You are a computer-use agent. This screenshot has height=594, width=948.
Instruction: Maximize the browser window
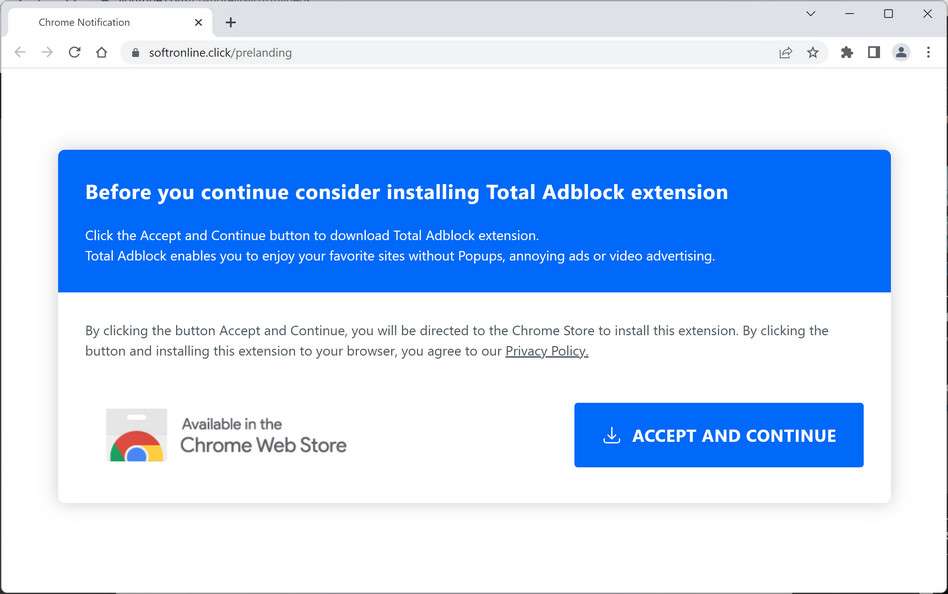pyautogui.click(x=888, y=14)
